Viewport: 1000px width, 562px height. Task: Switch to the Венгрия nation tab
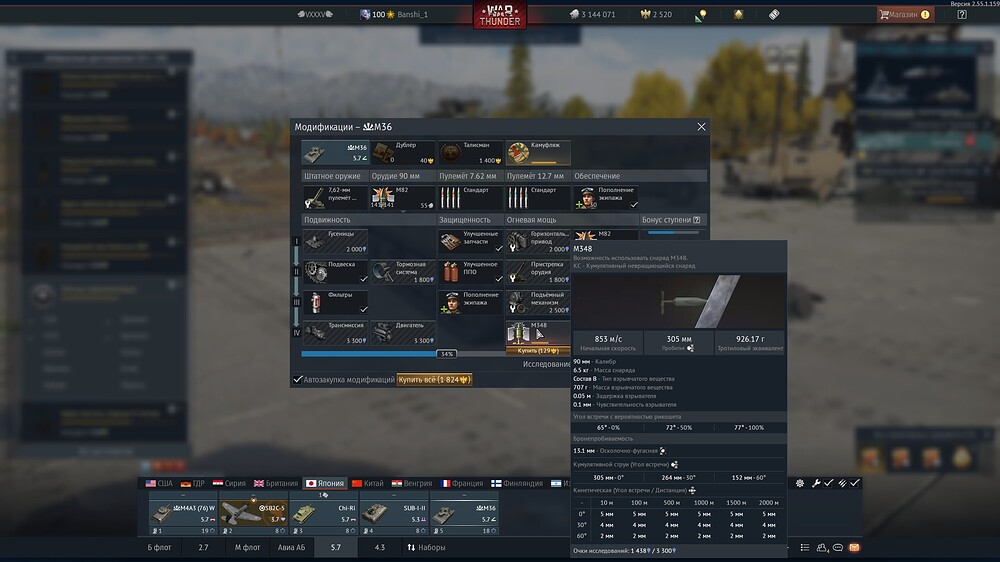point(412,483)
